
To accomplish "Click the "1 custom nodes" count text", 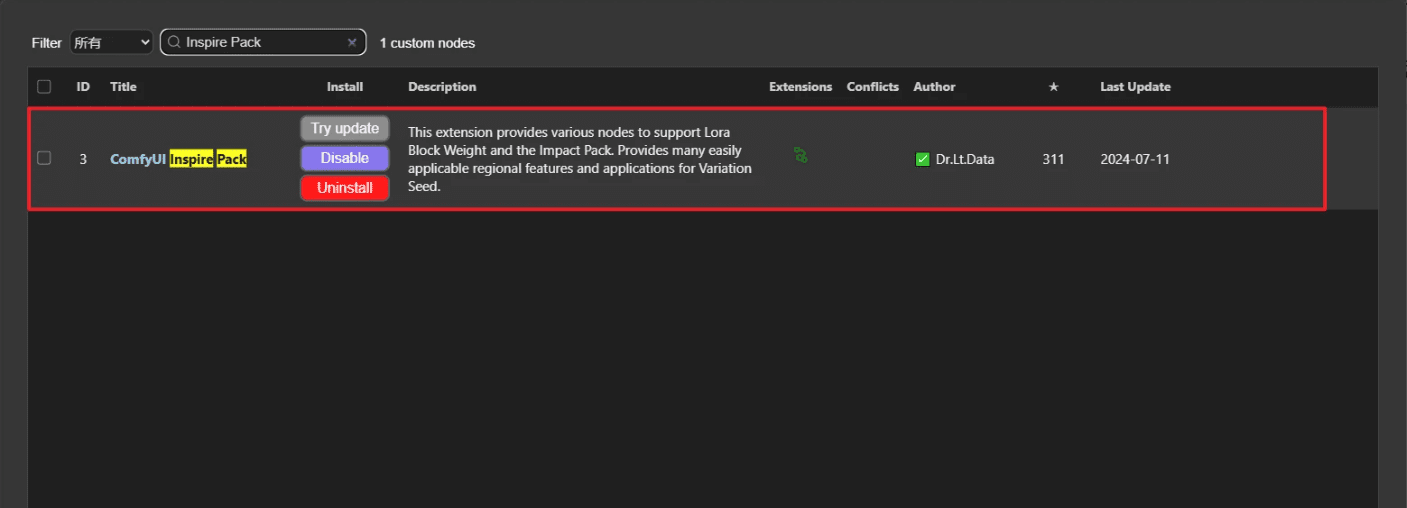I will click(427, 43).
